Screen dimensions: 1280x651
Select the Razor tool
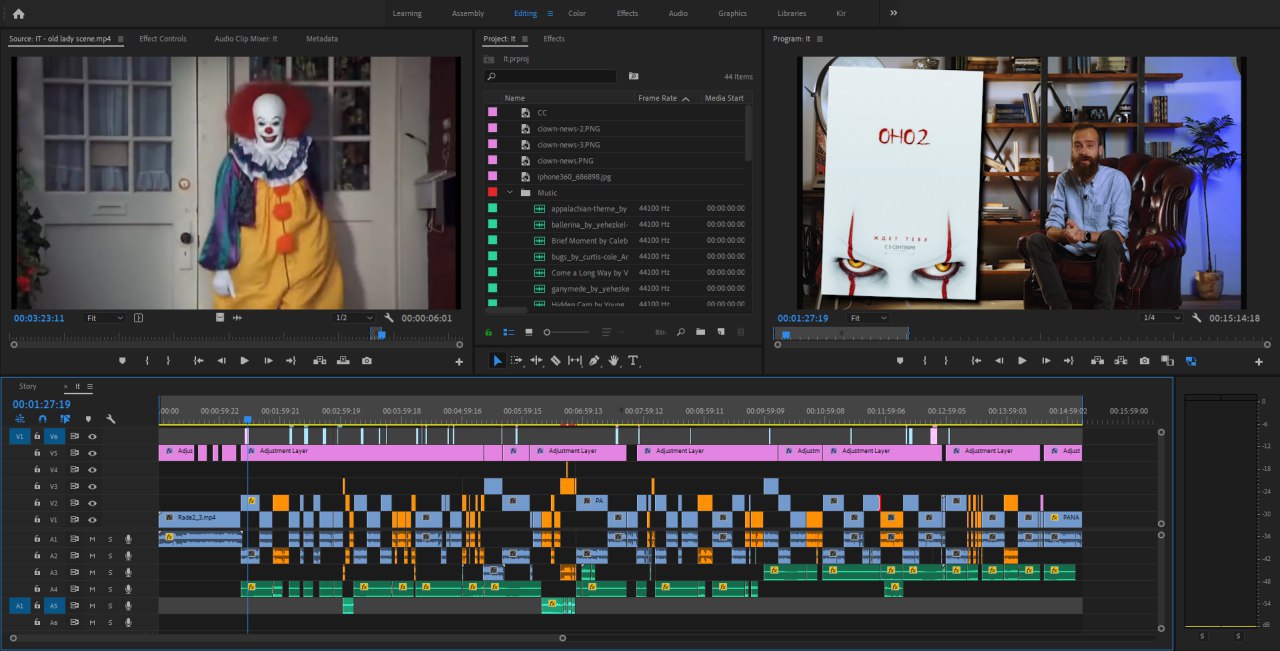555,360
